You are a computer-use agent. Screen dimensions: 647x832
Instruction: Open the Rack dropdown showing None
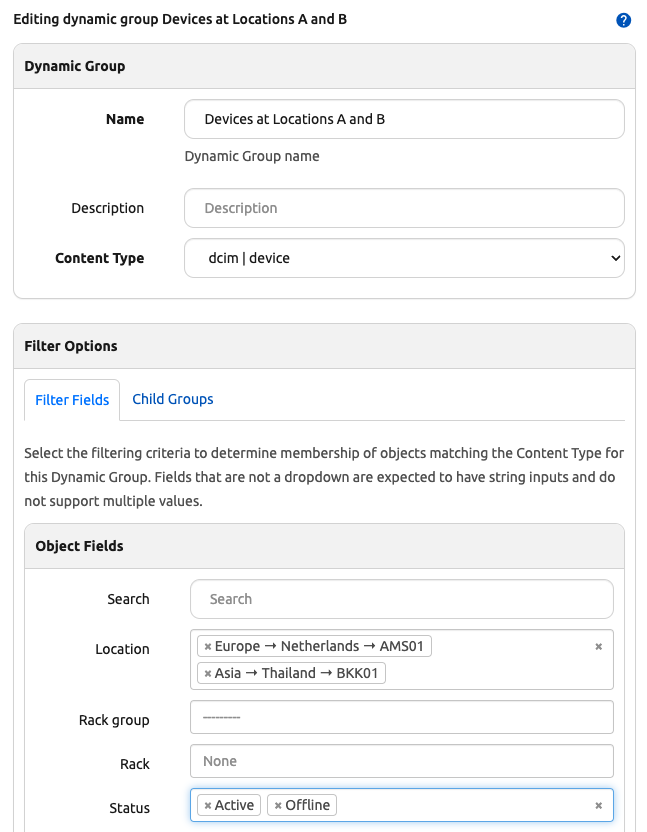click(400, 760)
